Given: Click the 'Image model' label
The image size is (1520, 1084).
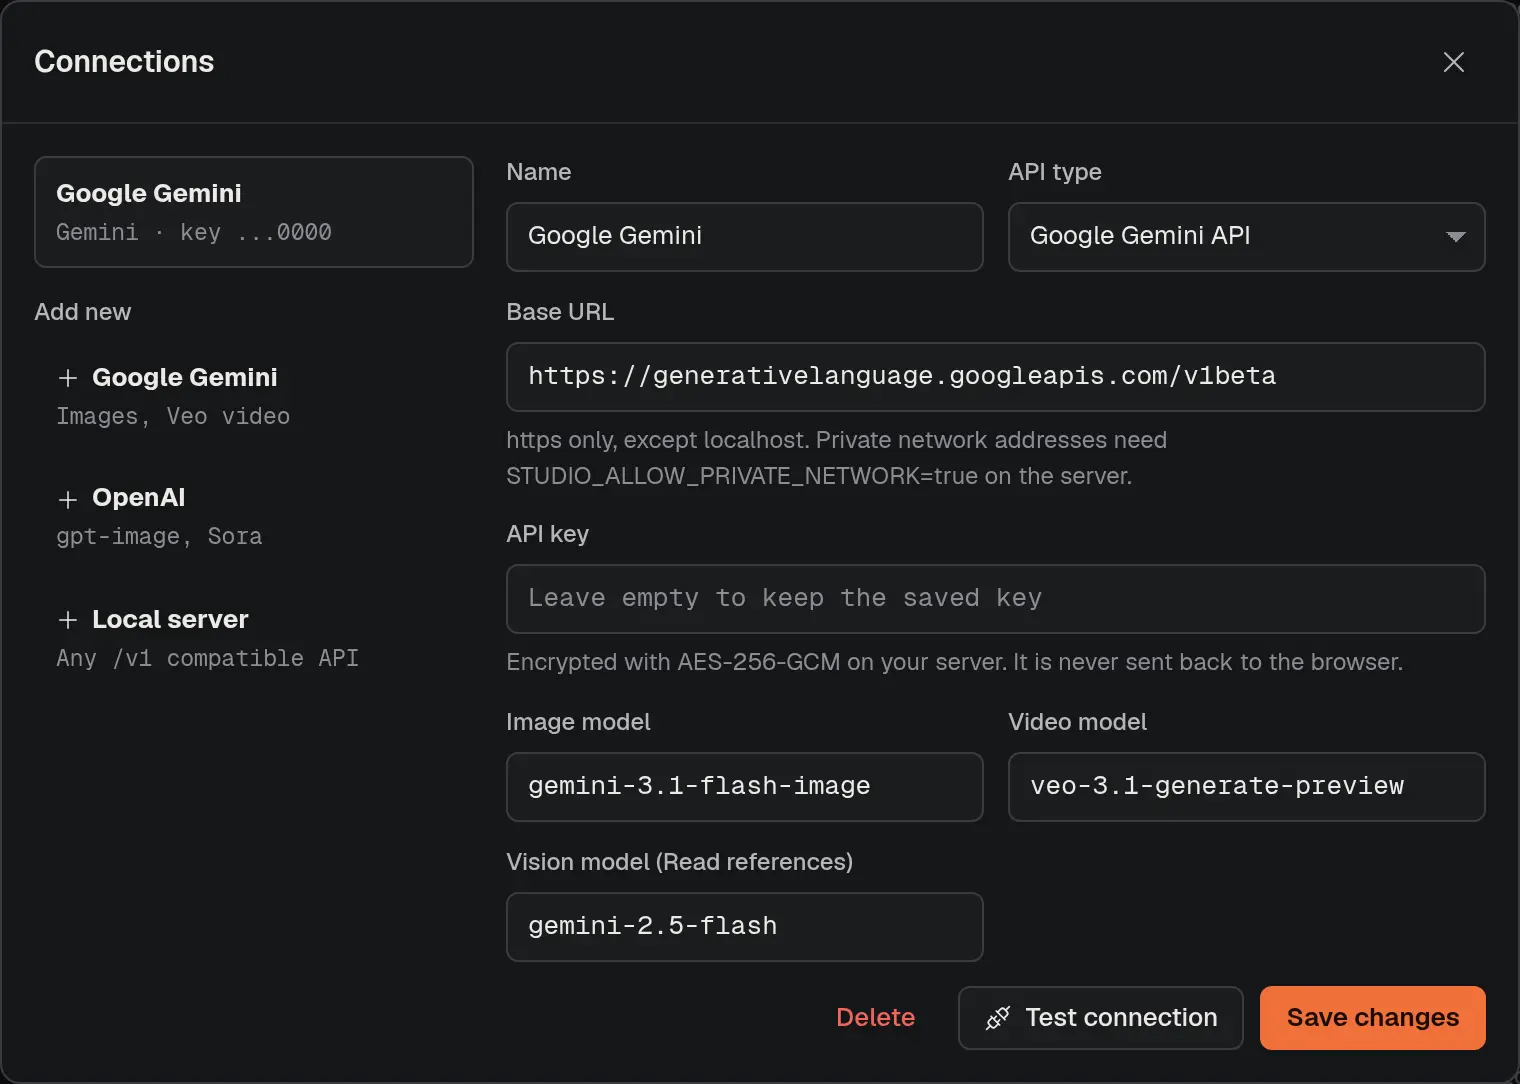Looking at the screenshot, I should 578,722.
